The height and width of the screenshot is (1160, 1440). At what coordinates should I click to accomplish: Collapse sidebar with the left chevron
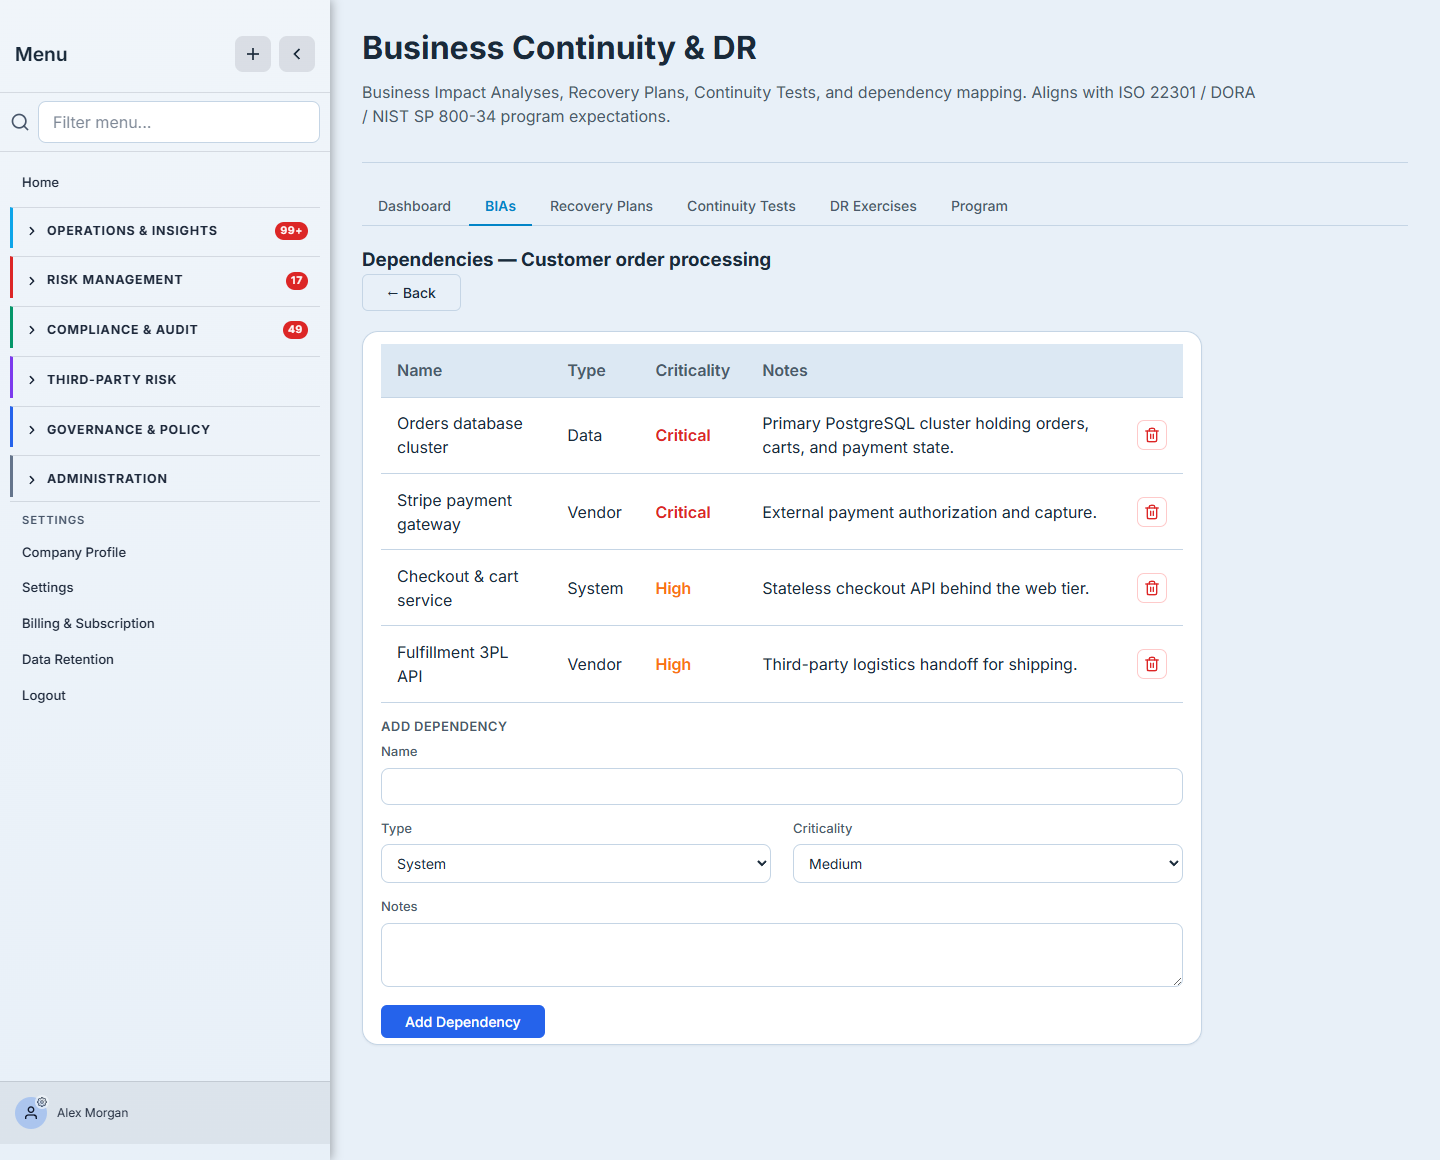click(x=297, y=54)
